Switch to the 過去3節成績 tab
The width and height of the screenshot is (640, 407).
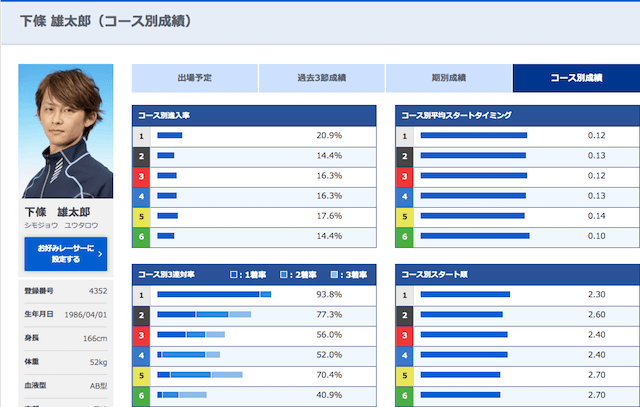tap(322, 78)
